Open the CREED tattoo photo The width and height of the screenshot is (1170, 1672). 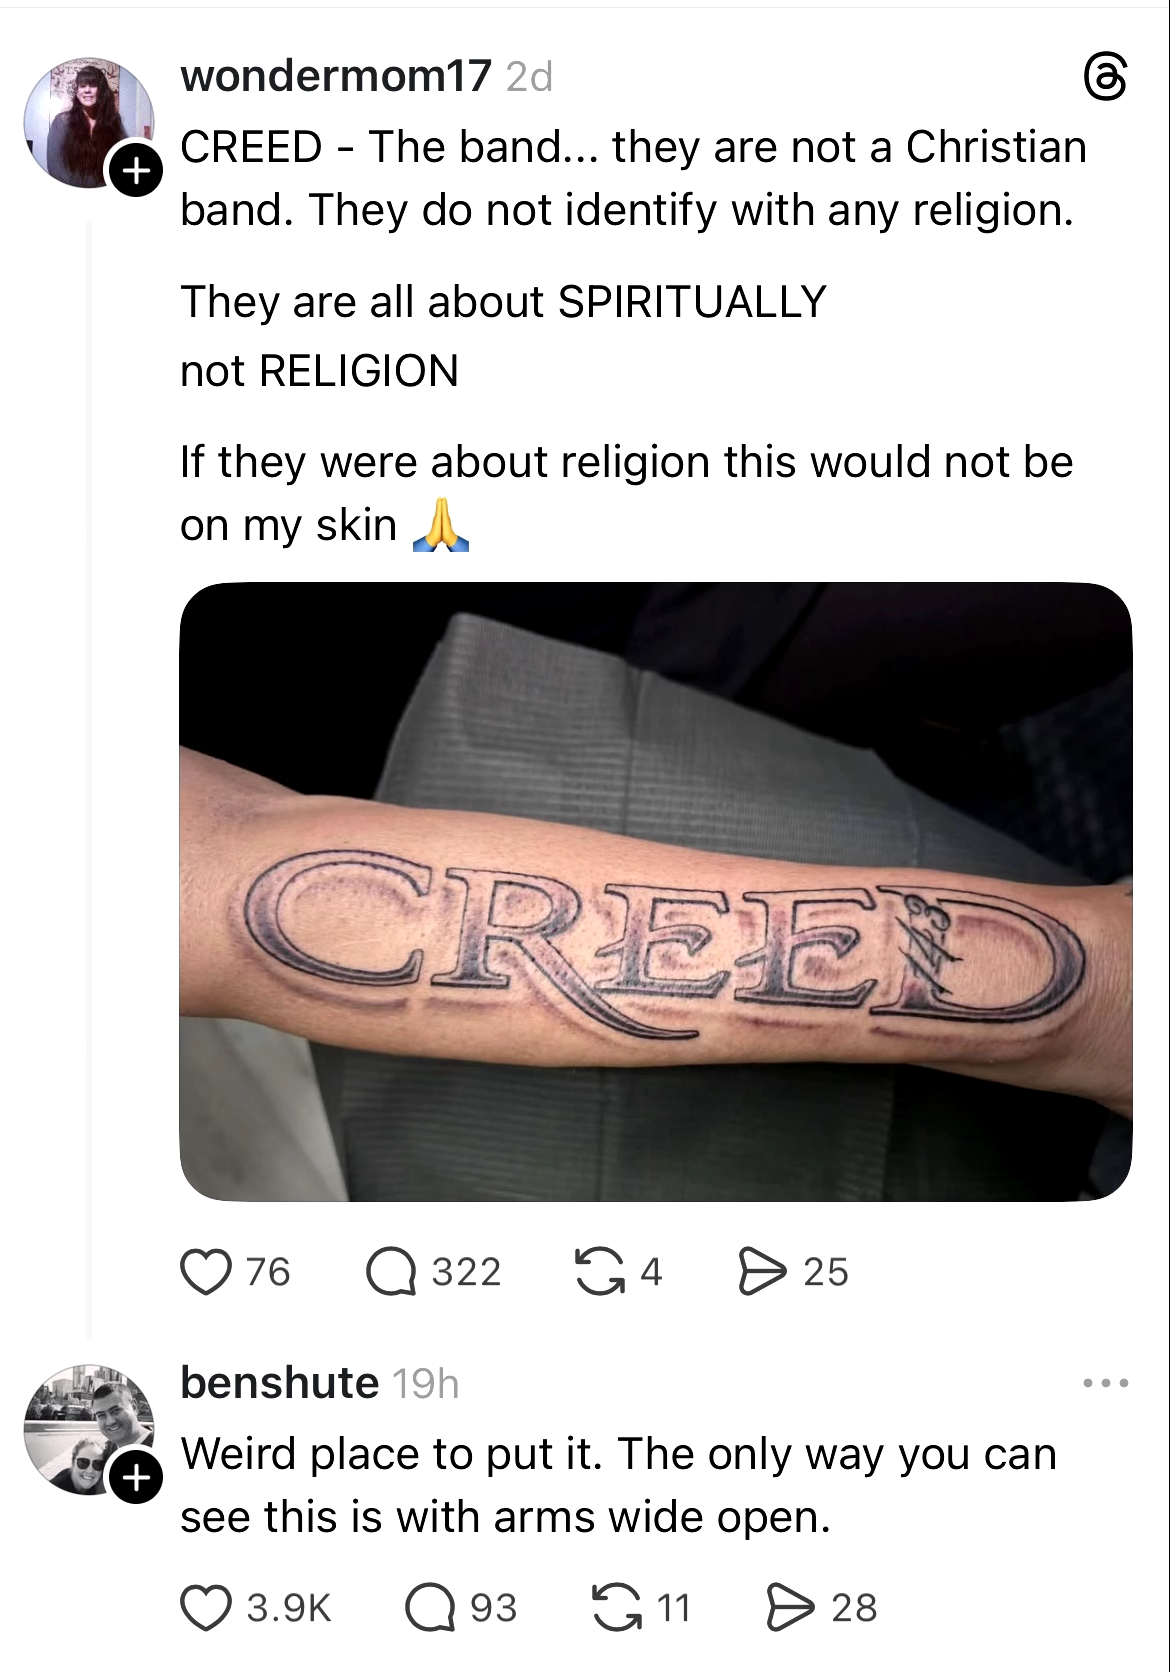click(656, 892)
